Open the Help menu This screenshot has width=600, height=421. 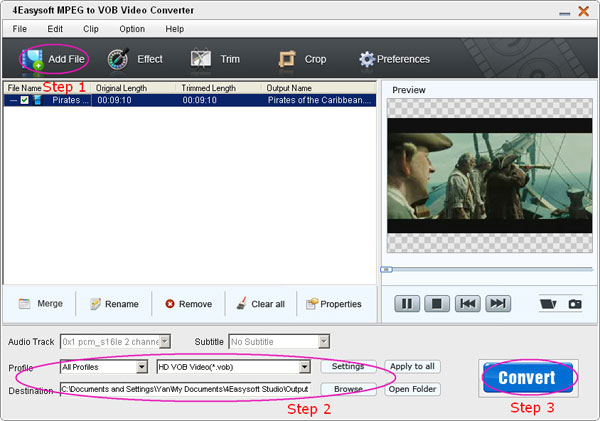[x=174, y=29]
